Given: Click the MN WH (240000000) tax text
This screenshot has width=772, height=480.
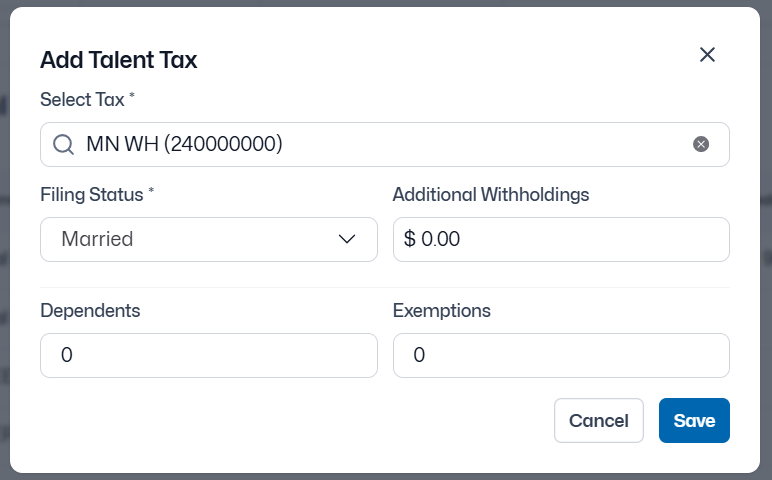Looking at the screenshot, I should (x=184, y=144).
